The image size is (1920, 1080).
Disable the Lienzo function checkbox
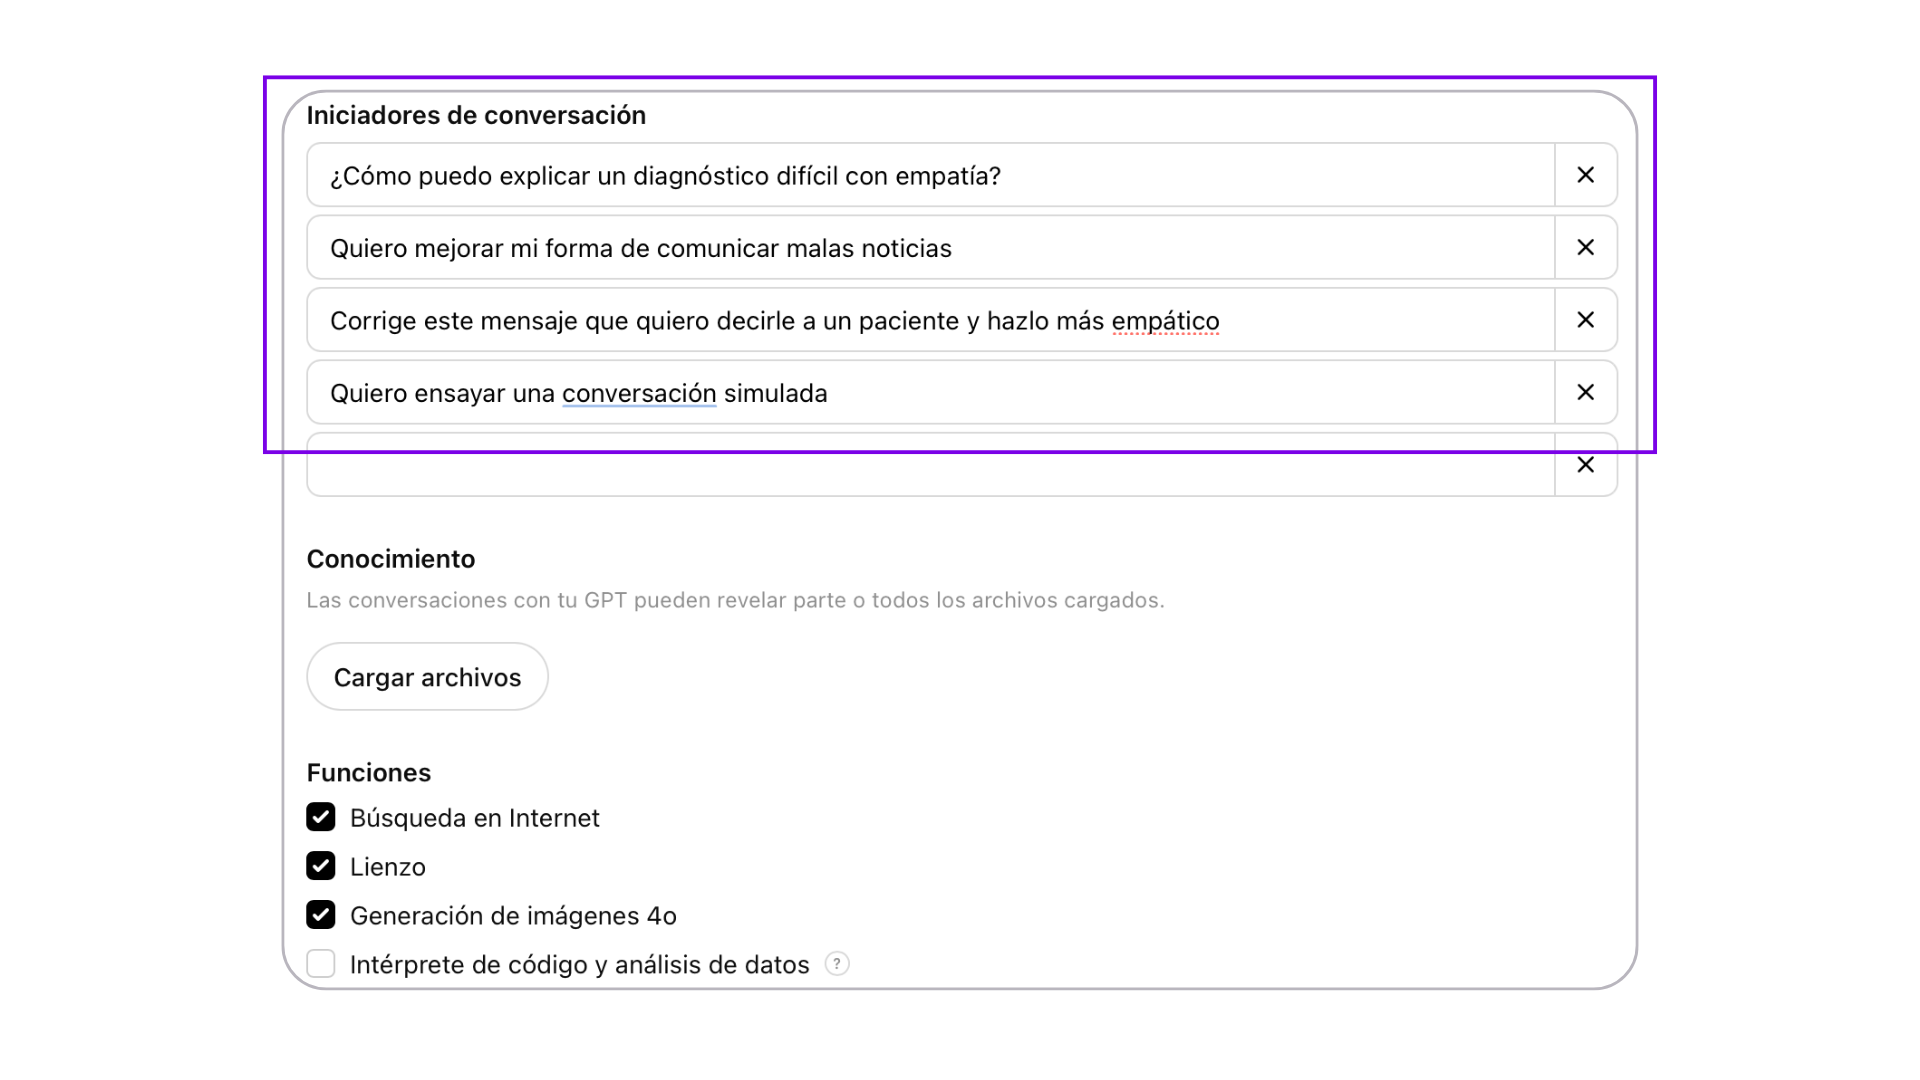tap(321, 866)
